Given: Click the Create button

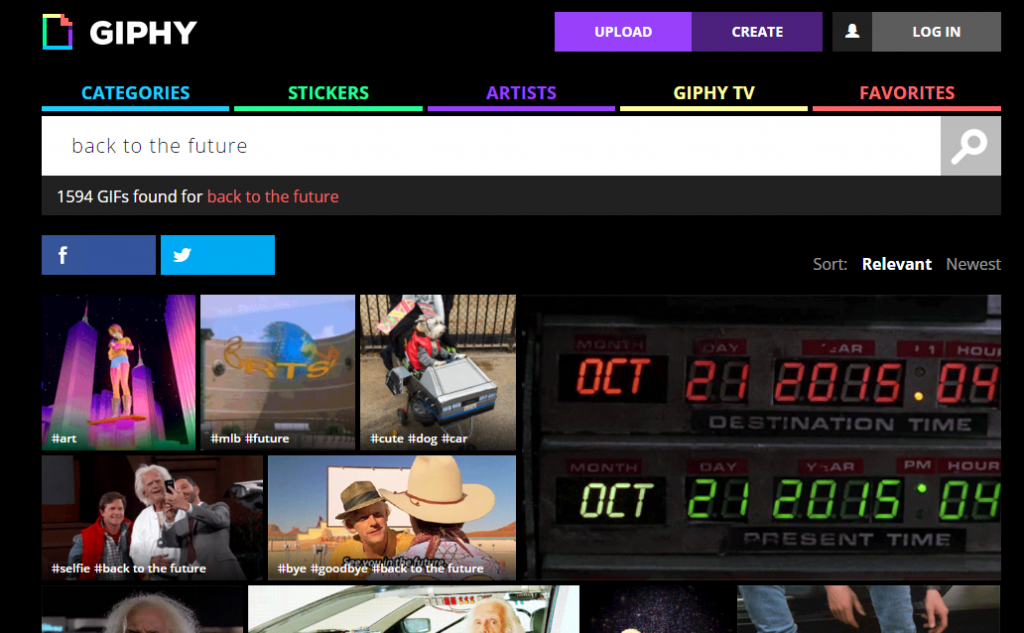Looking at the screenshot, I should [x=757, y=31].
